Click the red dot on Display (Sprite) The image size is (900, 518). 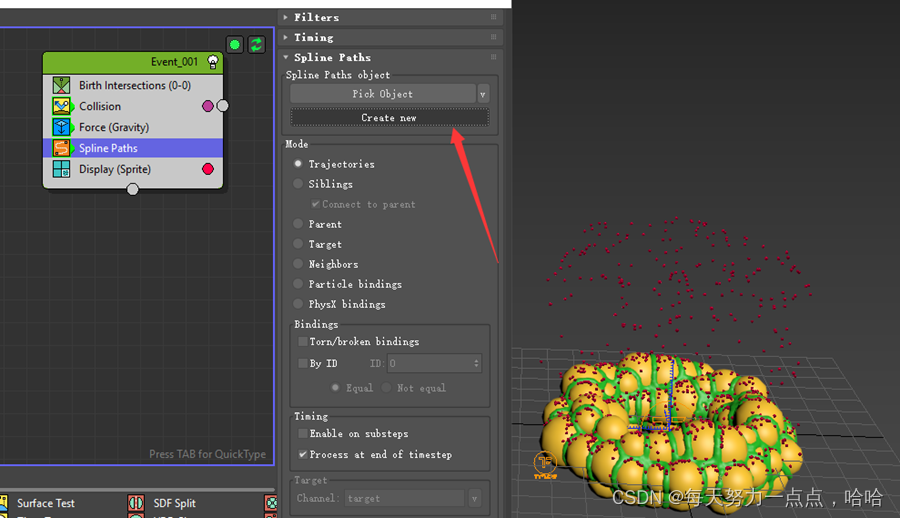[208, 169]
